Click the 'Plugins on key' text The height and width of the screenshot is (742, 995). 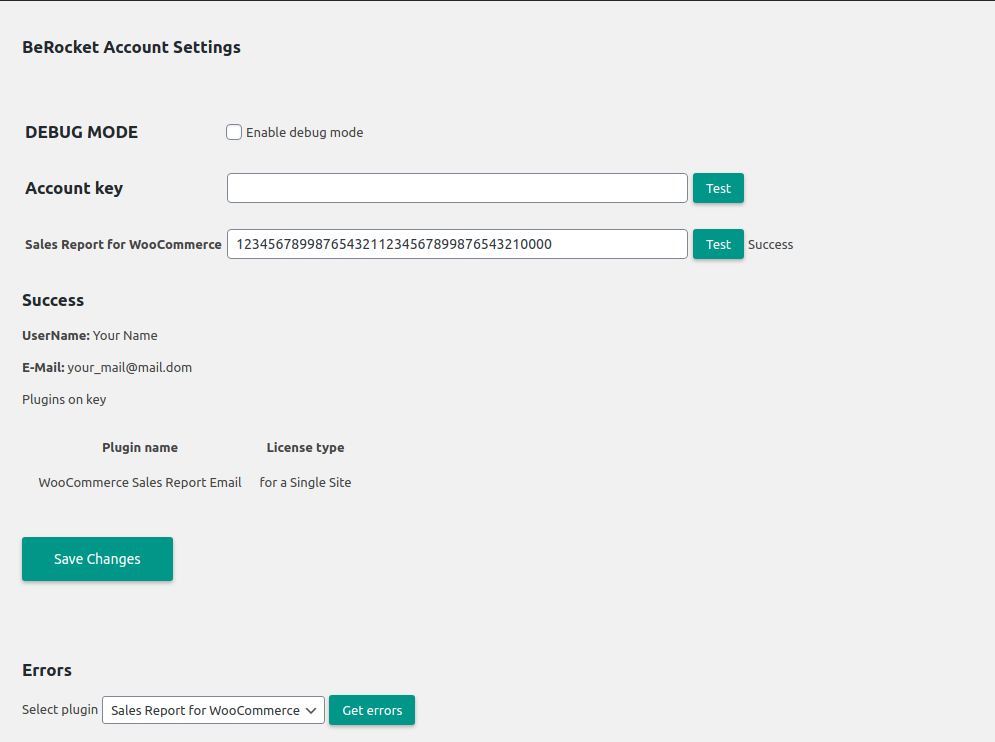pos(64,399)
